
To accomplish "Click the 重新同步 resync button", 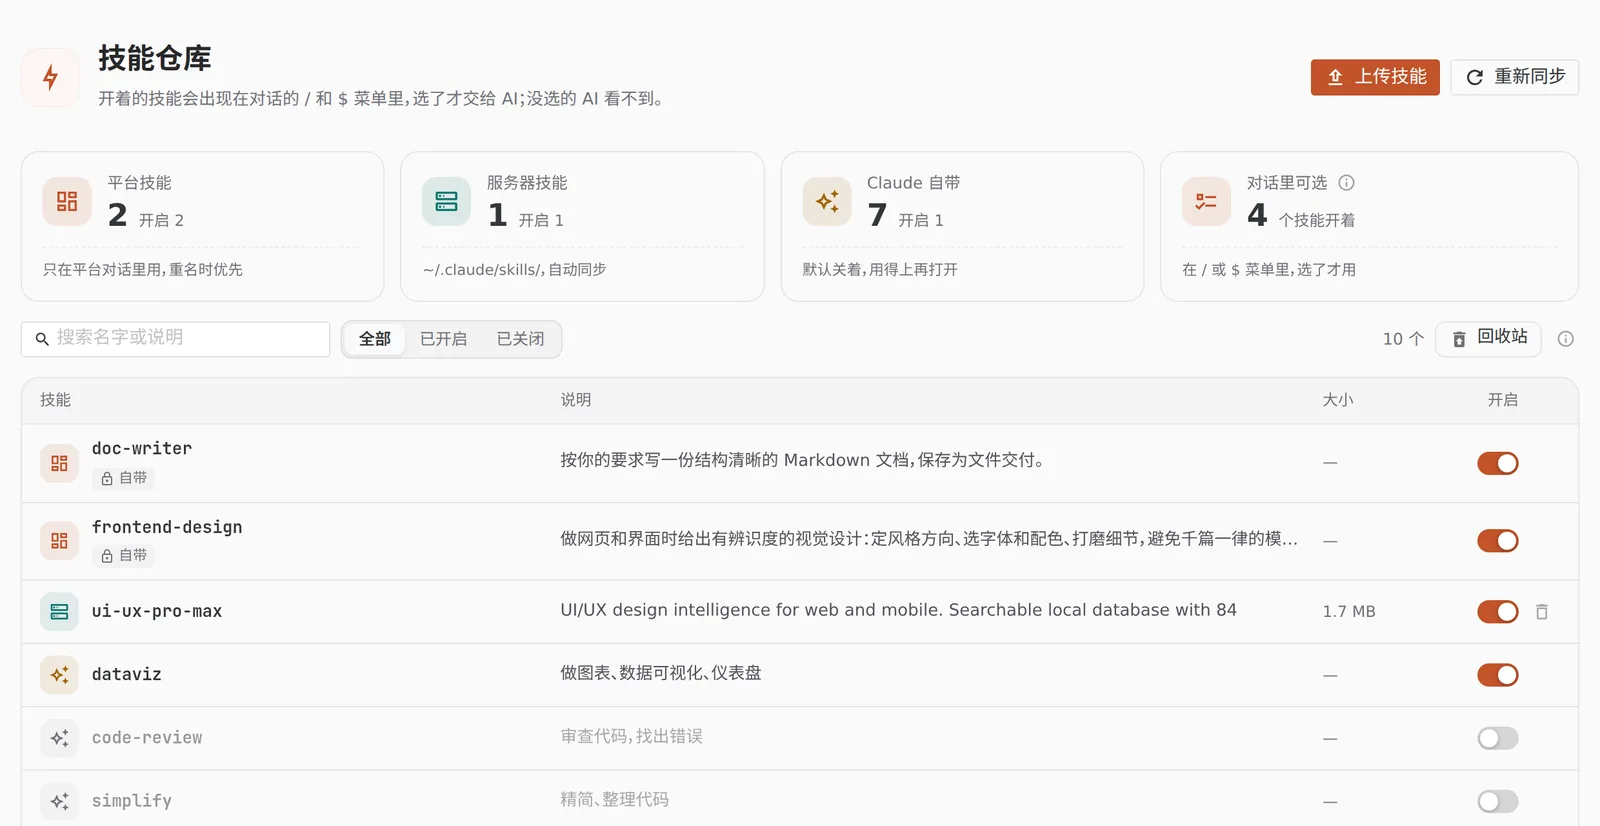I will (x=1515, y=77).
